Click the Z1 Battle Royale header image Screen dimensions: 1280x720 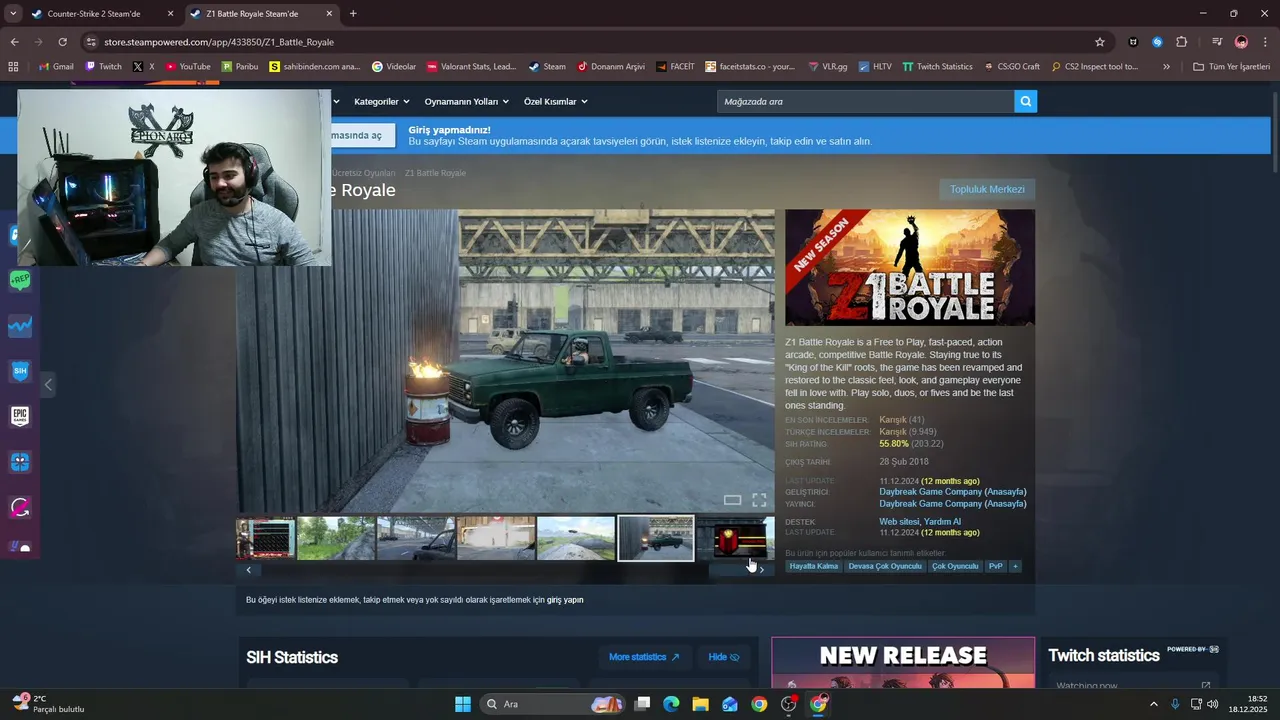[x=910, y=267]
